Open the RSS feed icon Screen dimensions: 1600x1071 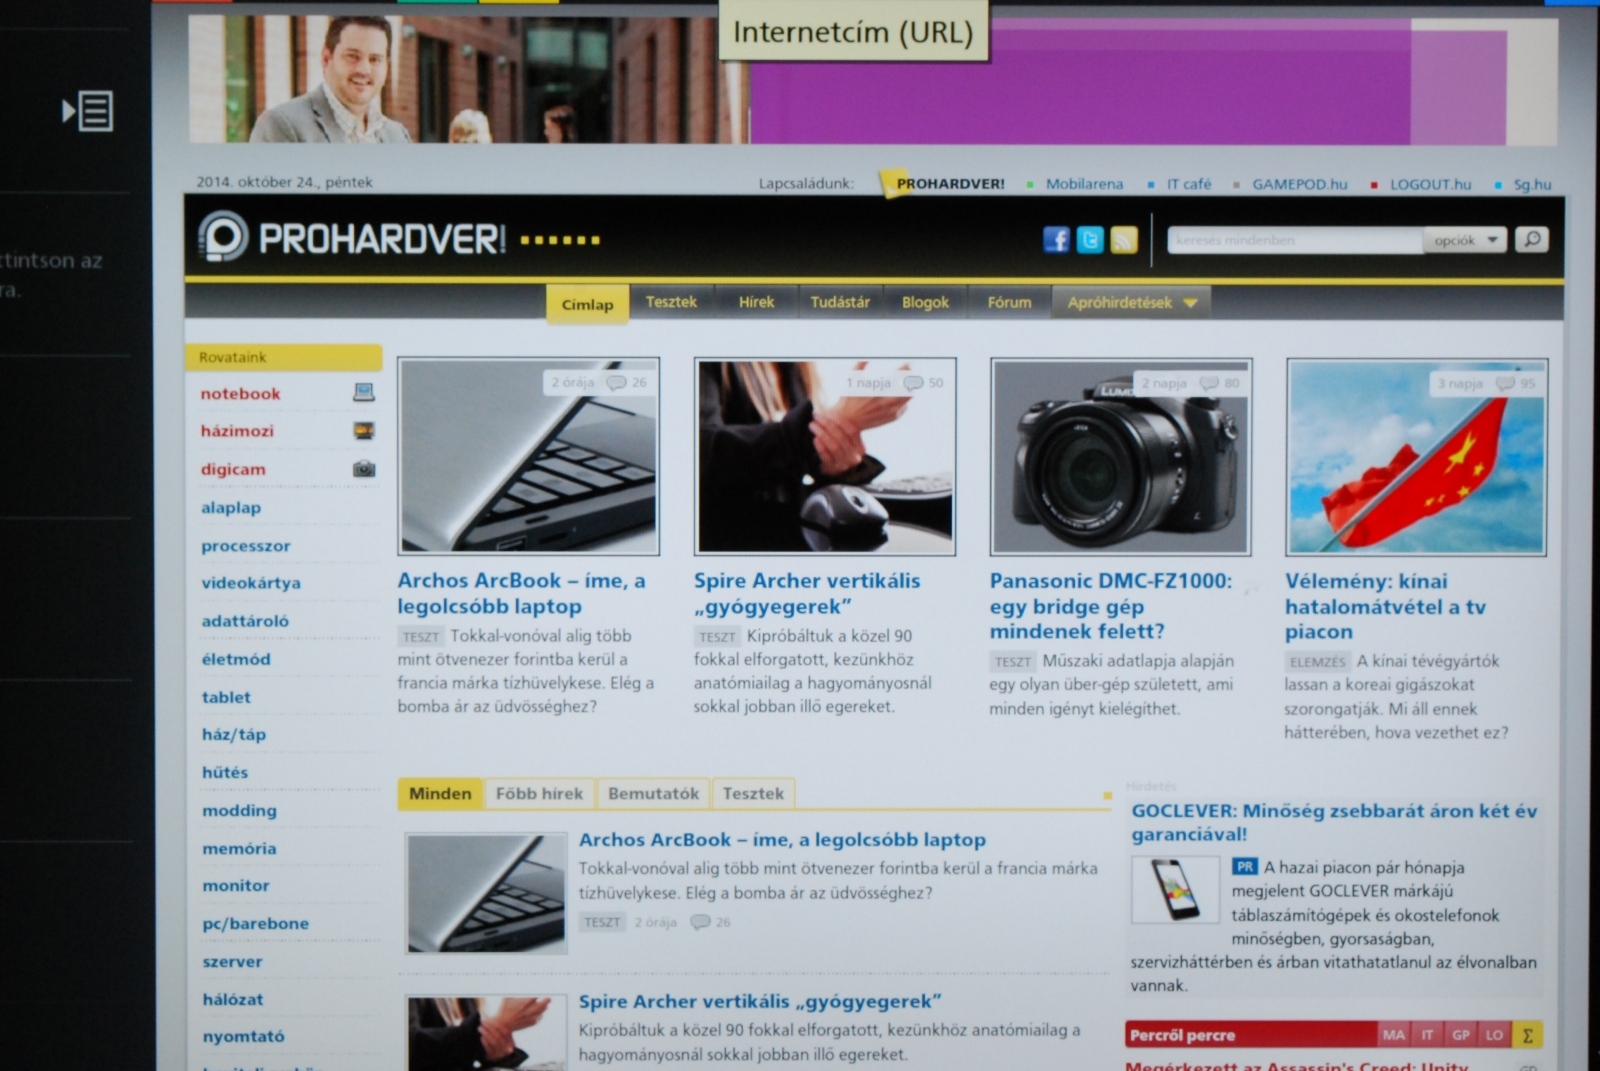point(1124,240)
